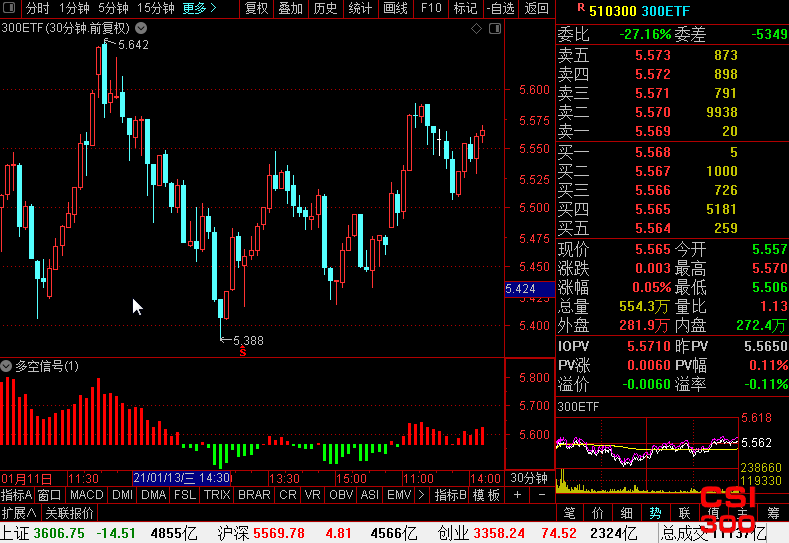Zoom in chart with + button
This screenshot has height=543, width=789.
[517, 495]
